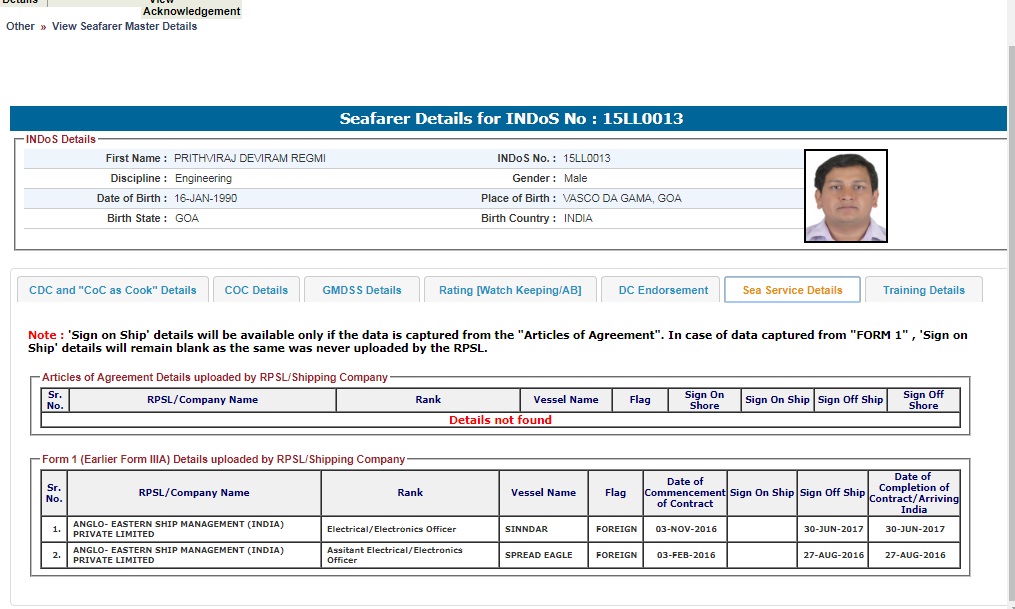Click the Rank column header in the Form 1 table
The height and width of the screenshot is (609, 1015).
pos(410,493)
